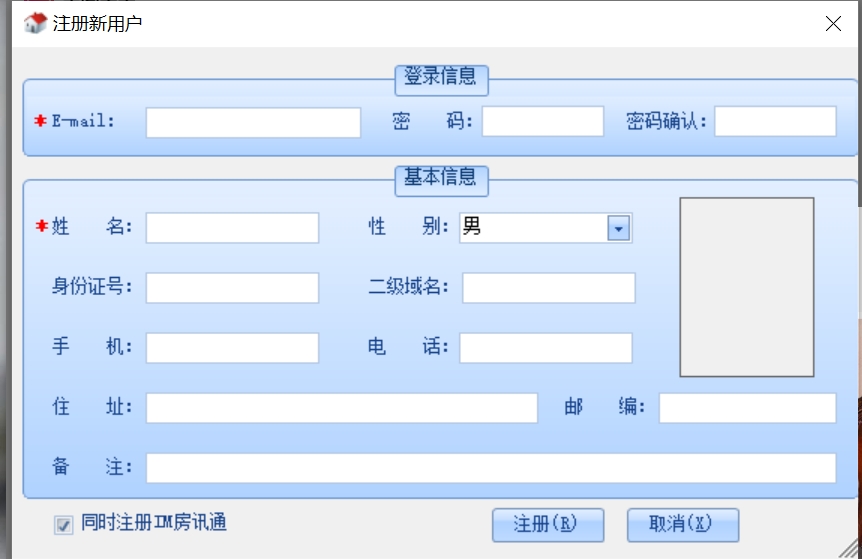Image resolution: width=862 pixels, height=559 pixels.
Task: Click the 取消(X) button
Action: pos(682,525)
